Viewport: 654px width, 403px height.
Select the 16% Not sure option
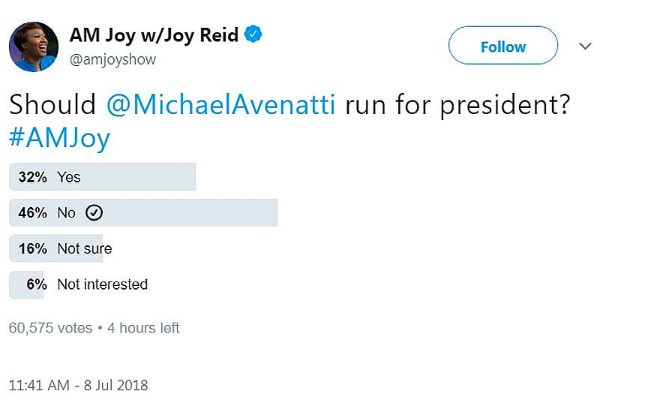61,249
